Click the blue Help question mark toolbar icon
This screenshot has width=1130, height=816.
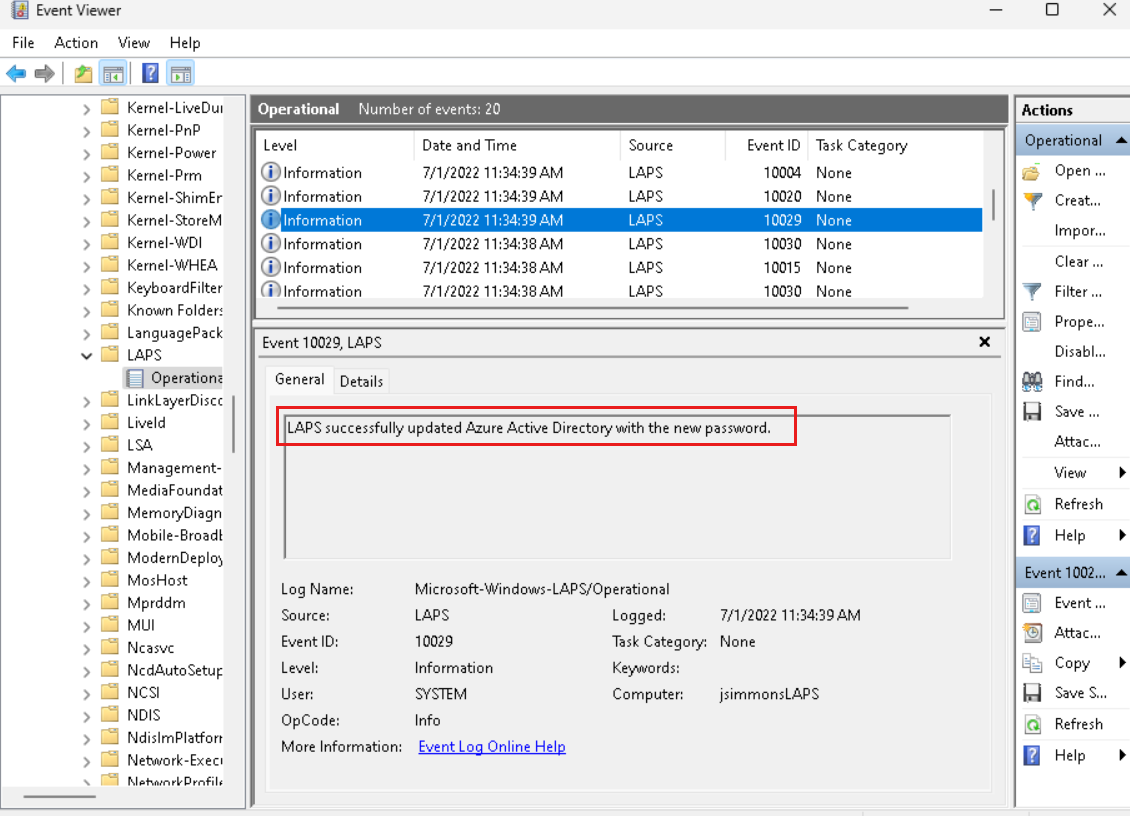coord(150,73)
